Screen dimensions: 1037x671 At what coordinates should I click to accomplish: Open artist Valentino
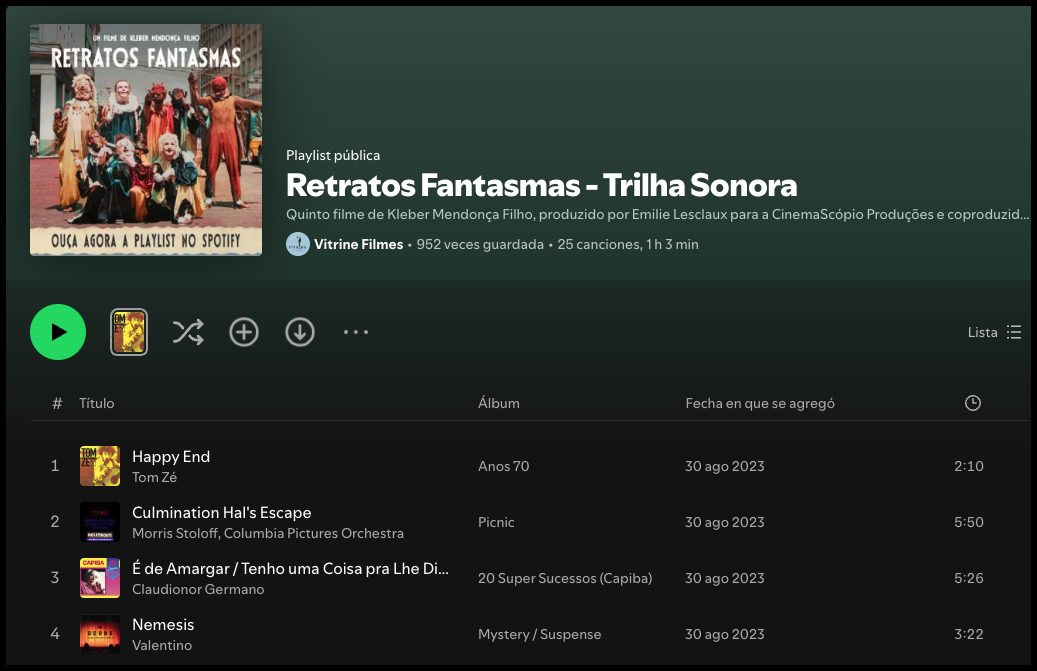(162, 645)
